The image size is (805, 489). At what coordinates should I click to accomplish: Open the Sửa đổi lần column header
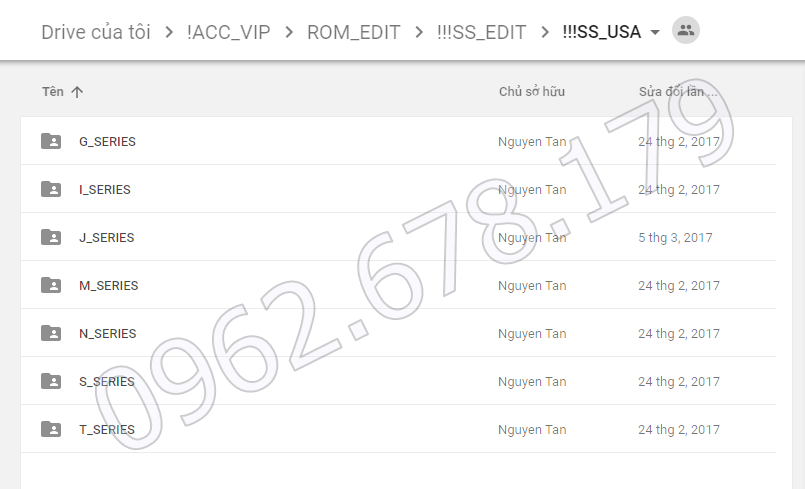(x=678, y=92)
